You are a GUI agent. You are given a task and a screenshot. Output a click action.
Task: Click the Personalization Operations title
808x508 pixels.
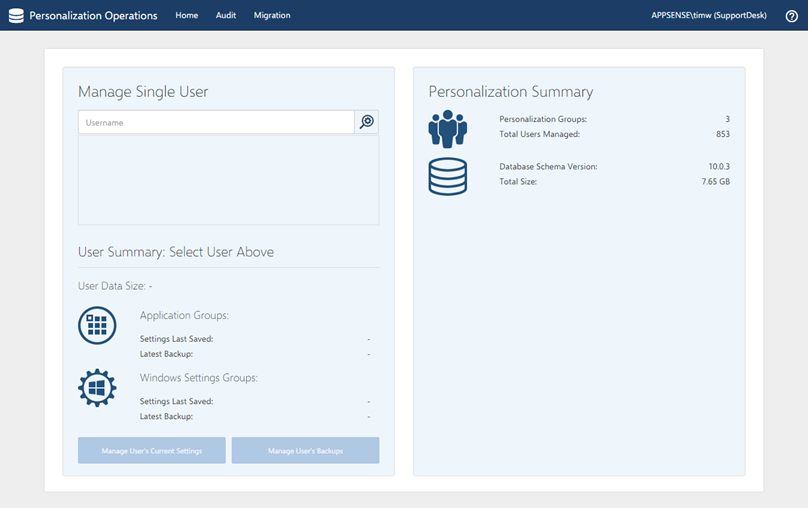[93, 16]
